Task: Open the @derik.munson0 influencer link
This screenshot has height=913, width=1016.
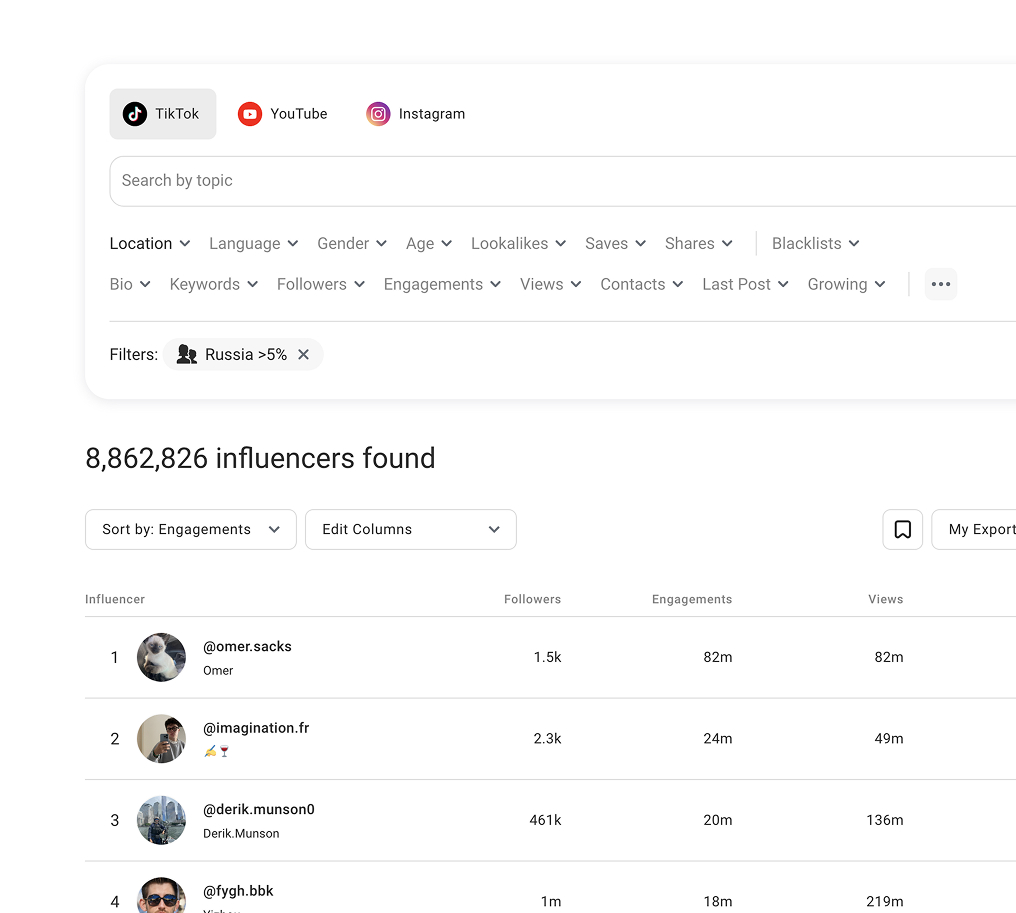Action: 258,809
